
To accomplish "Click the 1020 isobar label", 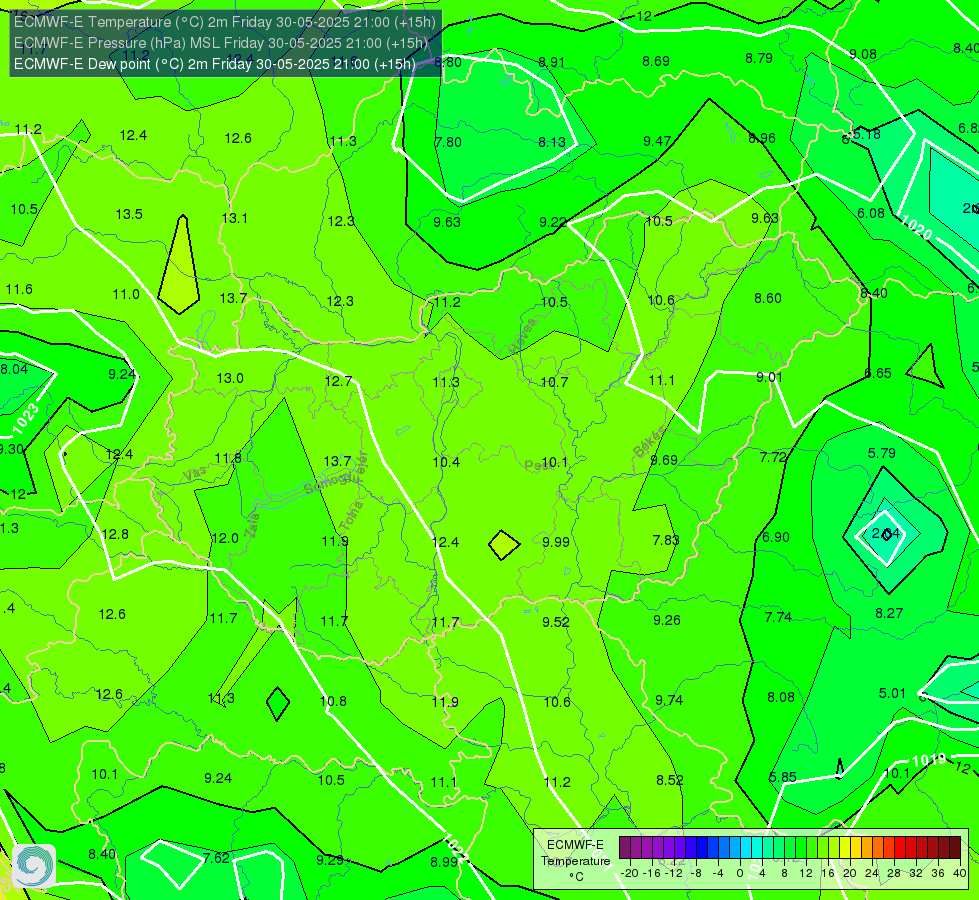I will point(917,227).
